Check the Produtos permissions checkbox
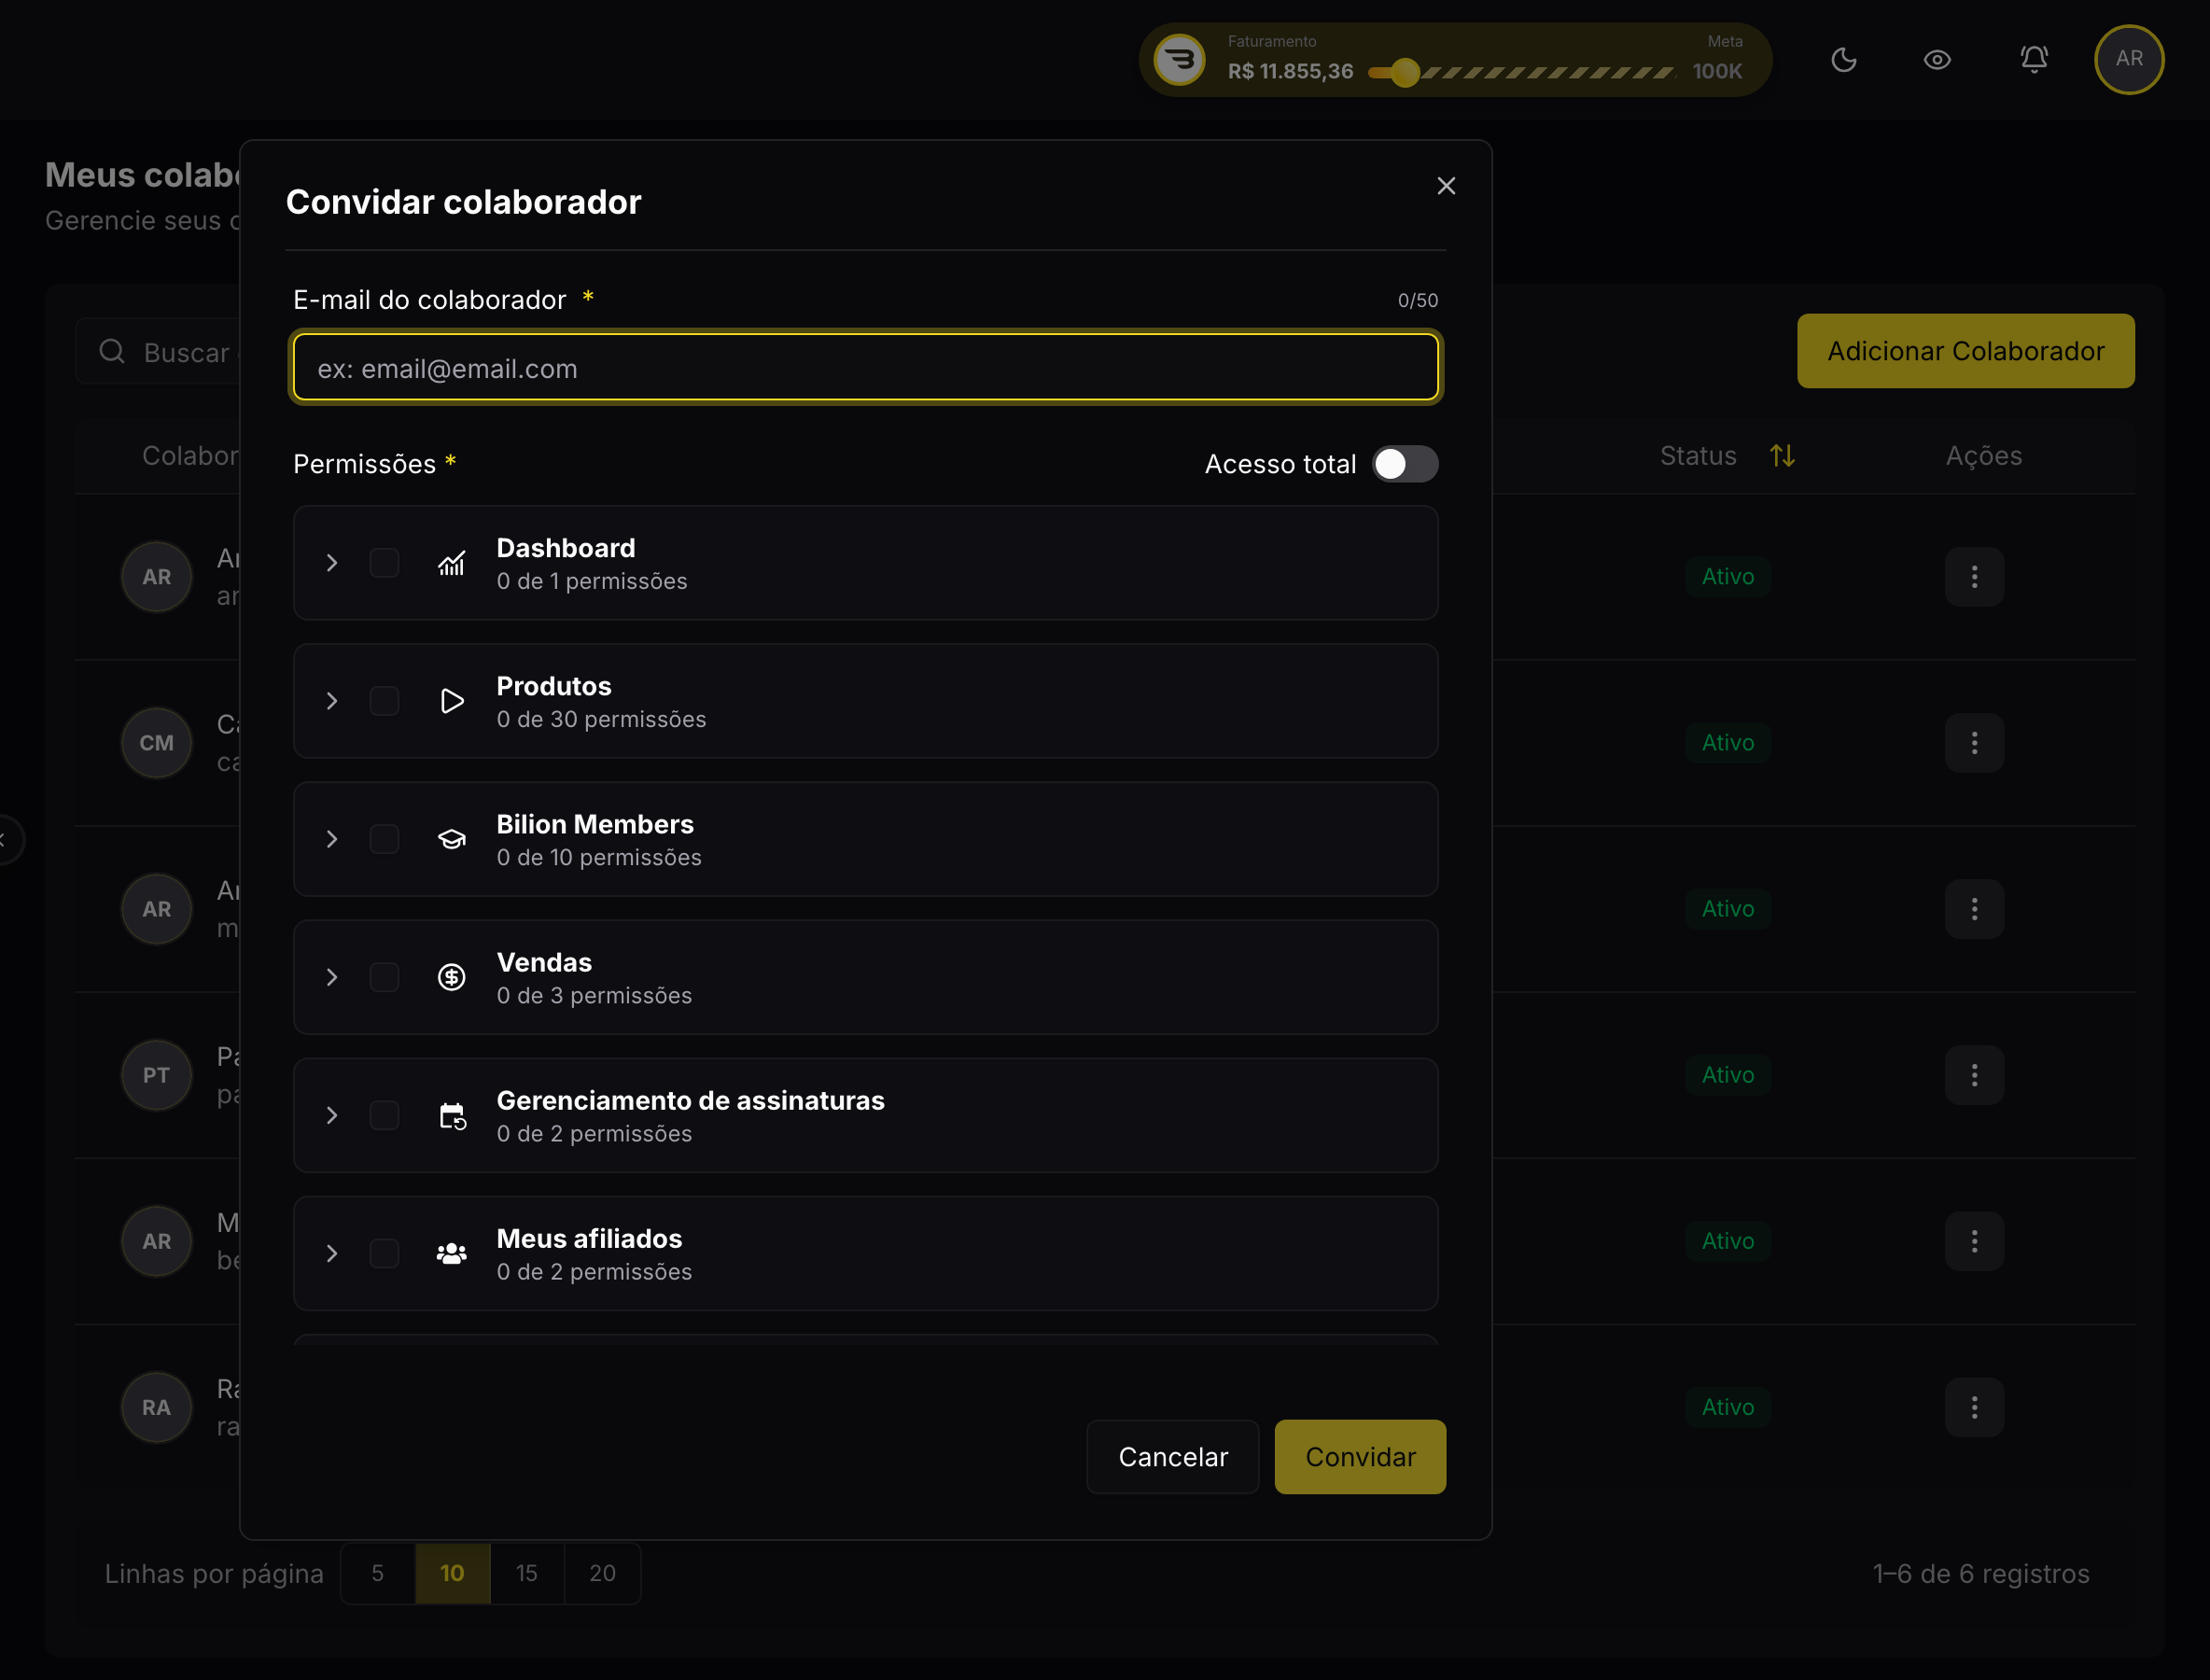Screen dimensions: 2210x1680 [384, 701]
